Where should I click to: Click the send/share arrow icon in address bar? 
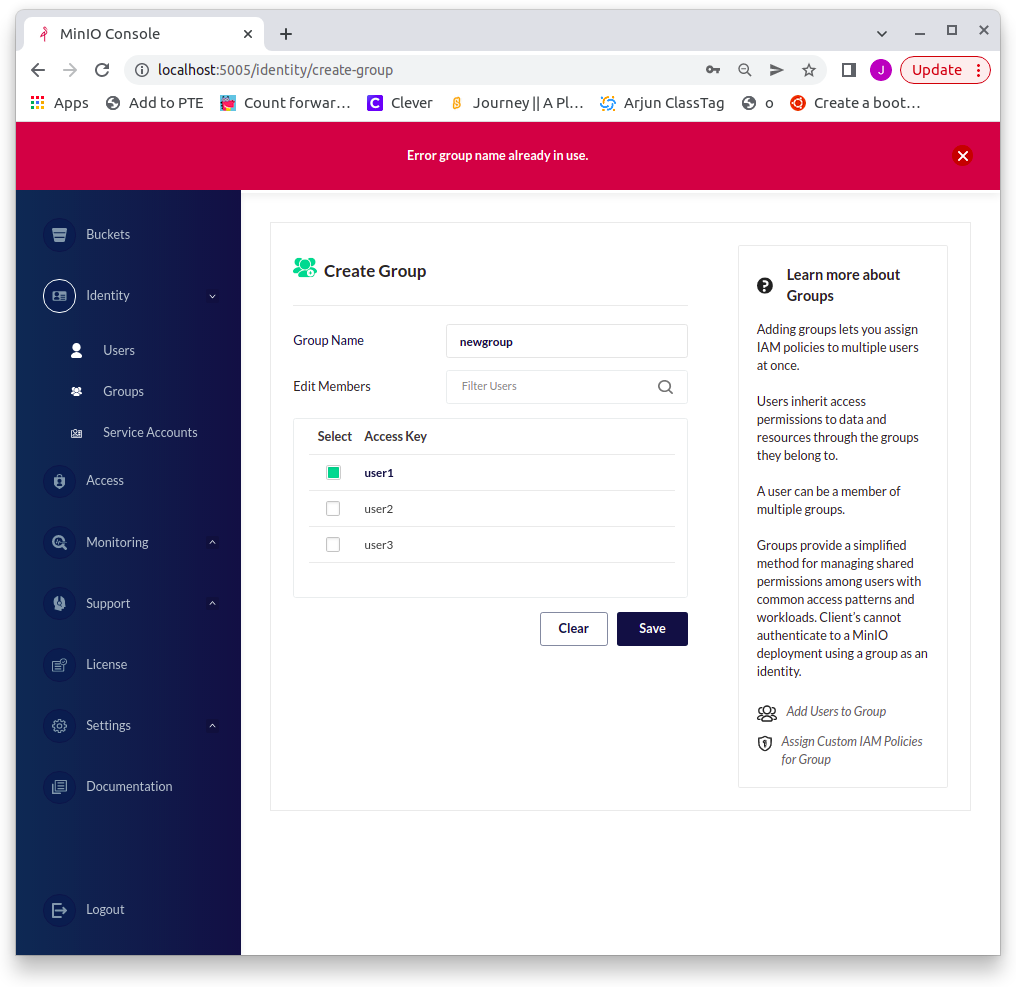[776, 70]
